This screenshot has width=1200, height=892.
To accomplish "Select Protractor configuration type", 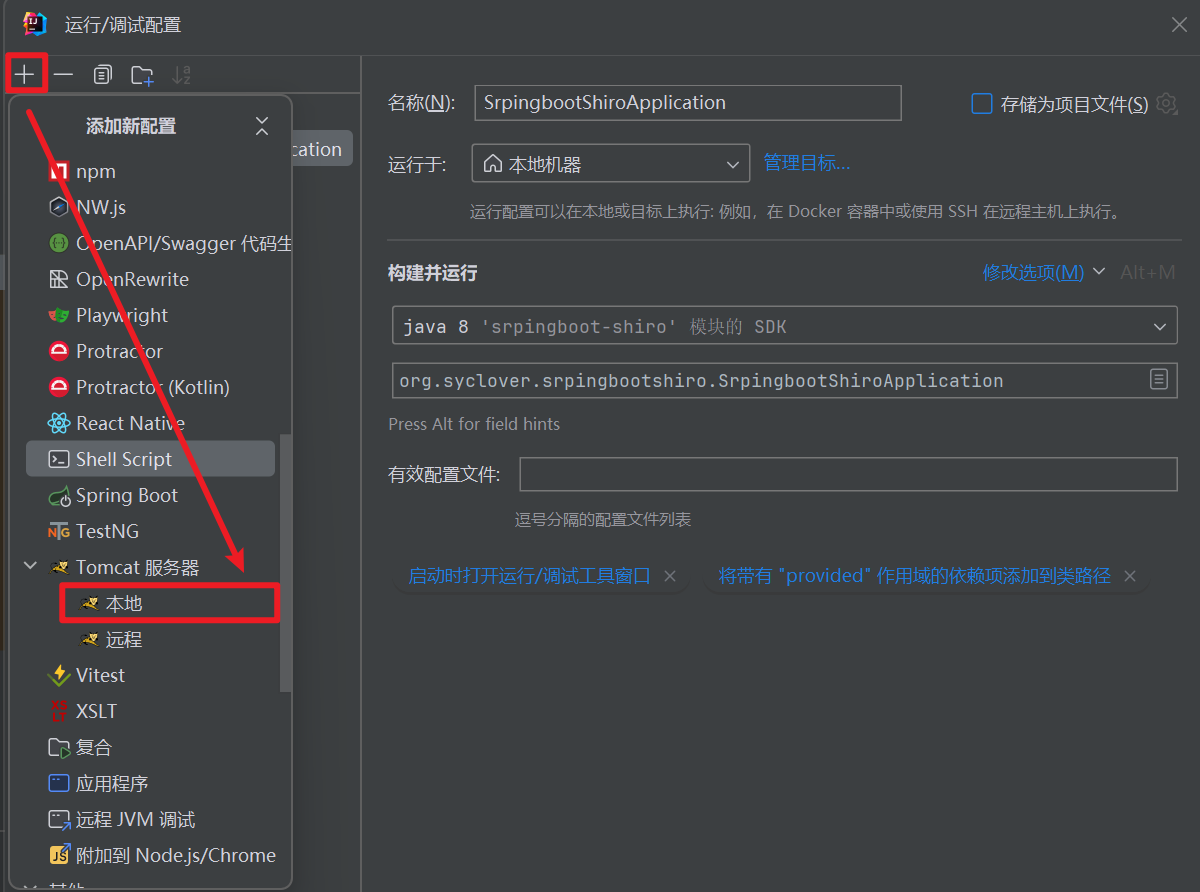I will tap(150, 351).
